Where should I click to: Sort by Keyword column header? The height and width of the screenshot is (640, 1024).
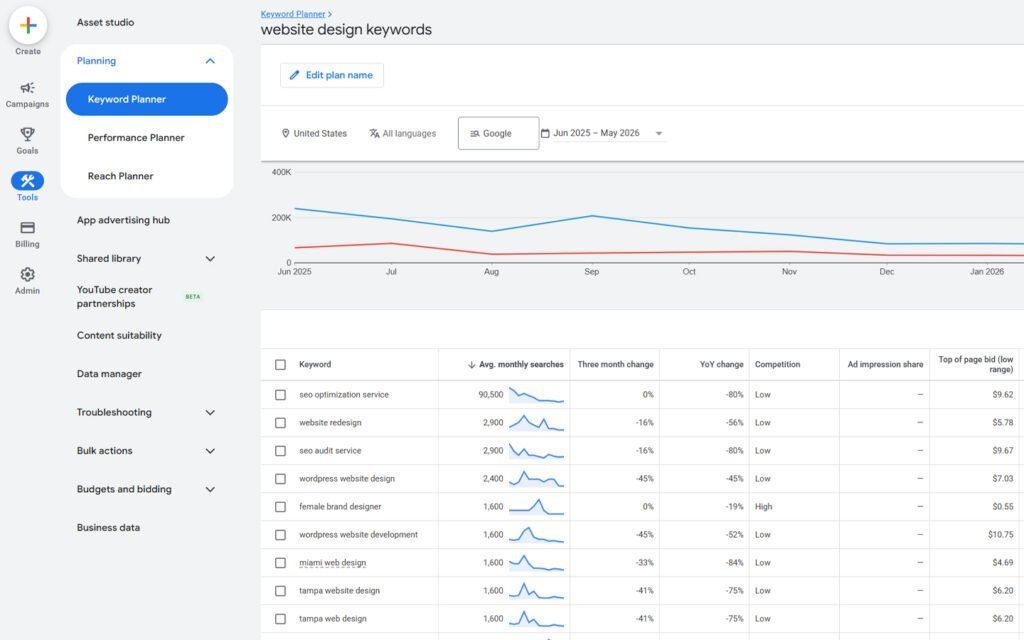click(315, 364)
